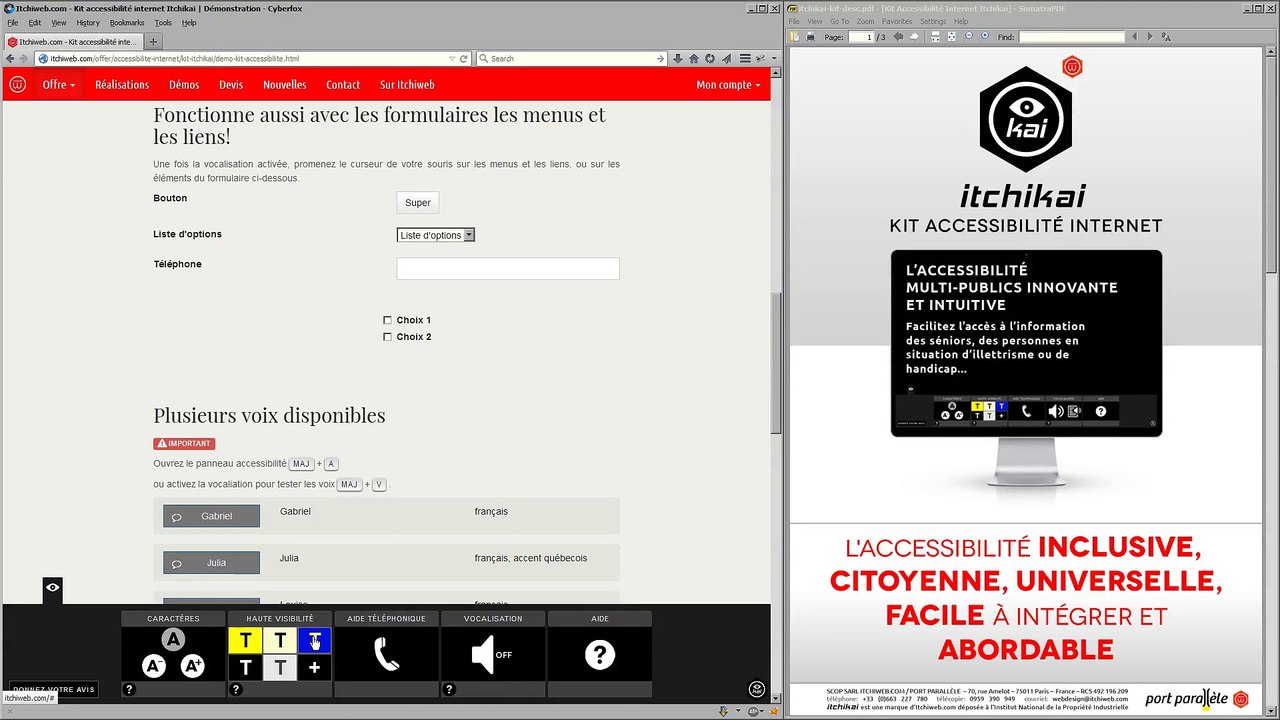Open SumatraPDF Settings menu

coord(933,21)
